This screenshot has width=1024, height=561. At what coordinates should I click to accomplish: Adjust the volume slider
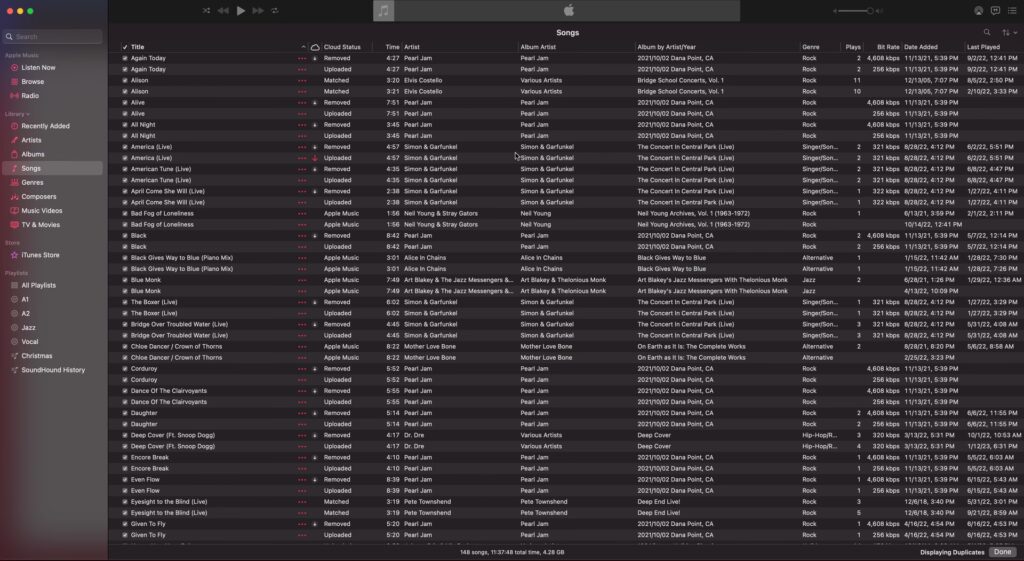tap(853, 11)
